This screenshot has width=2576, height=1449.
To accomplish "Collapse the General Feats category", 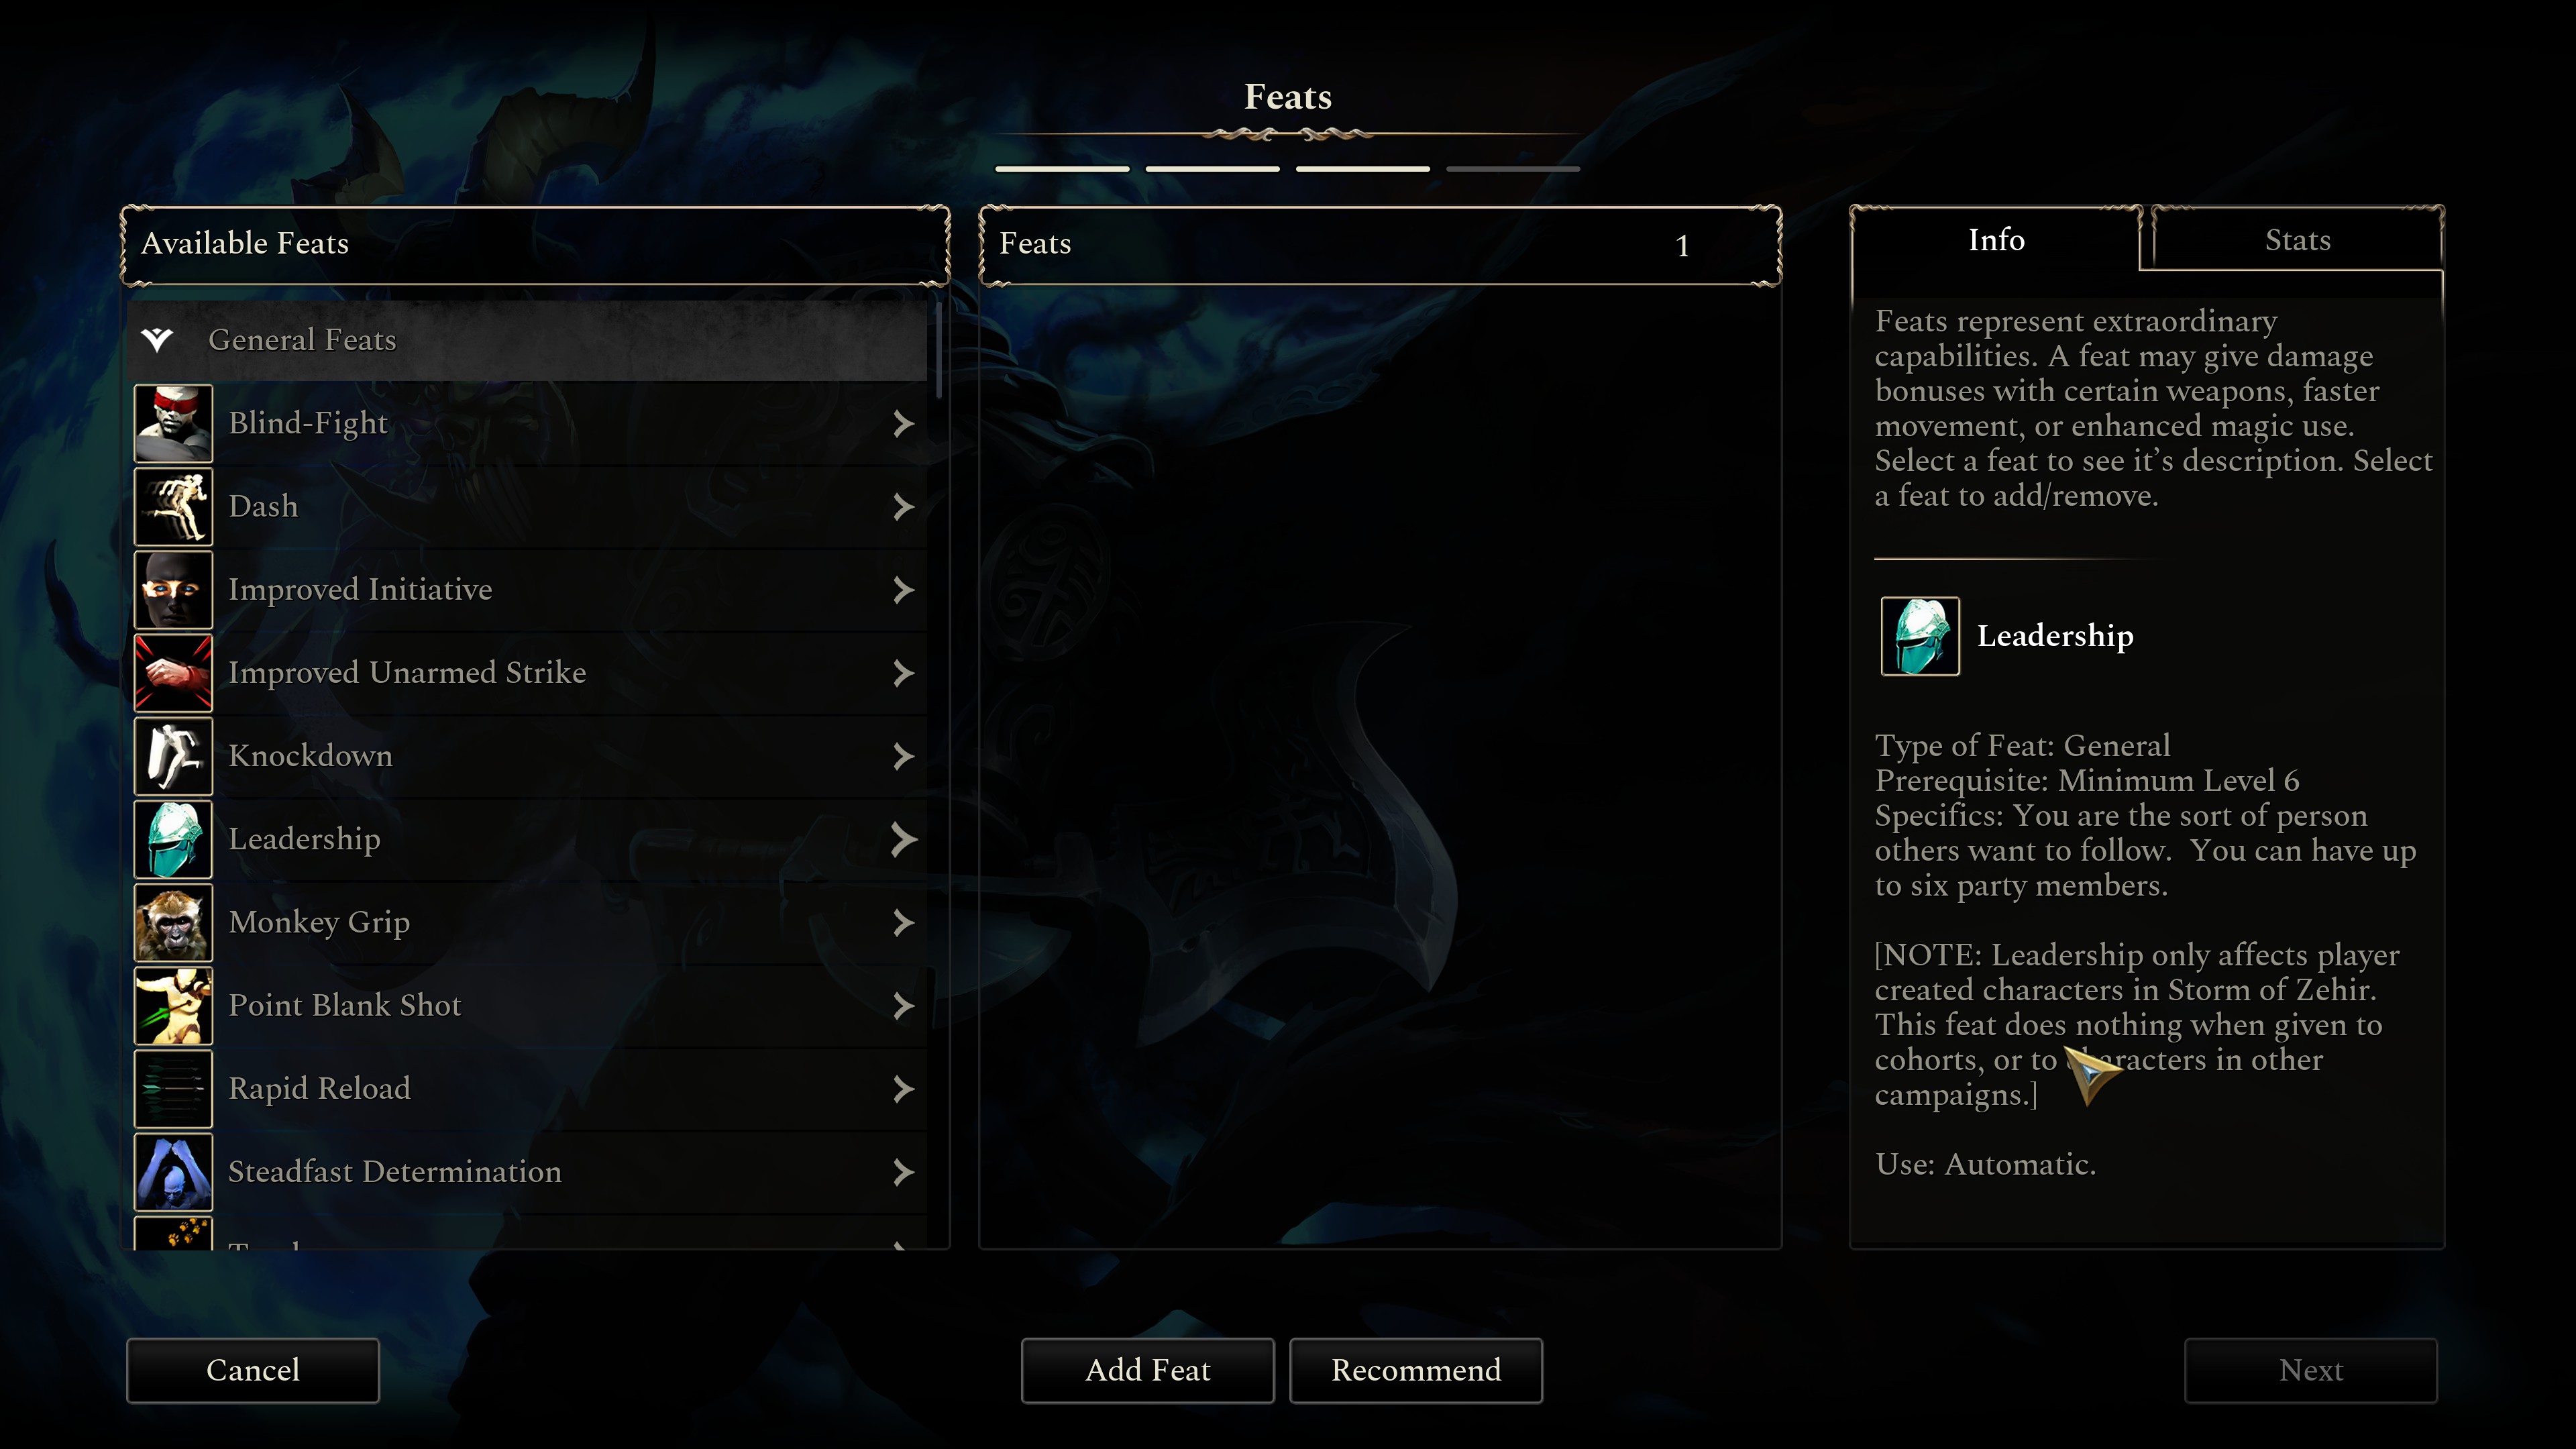I will (x=157, y=340).
